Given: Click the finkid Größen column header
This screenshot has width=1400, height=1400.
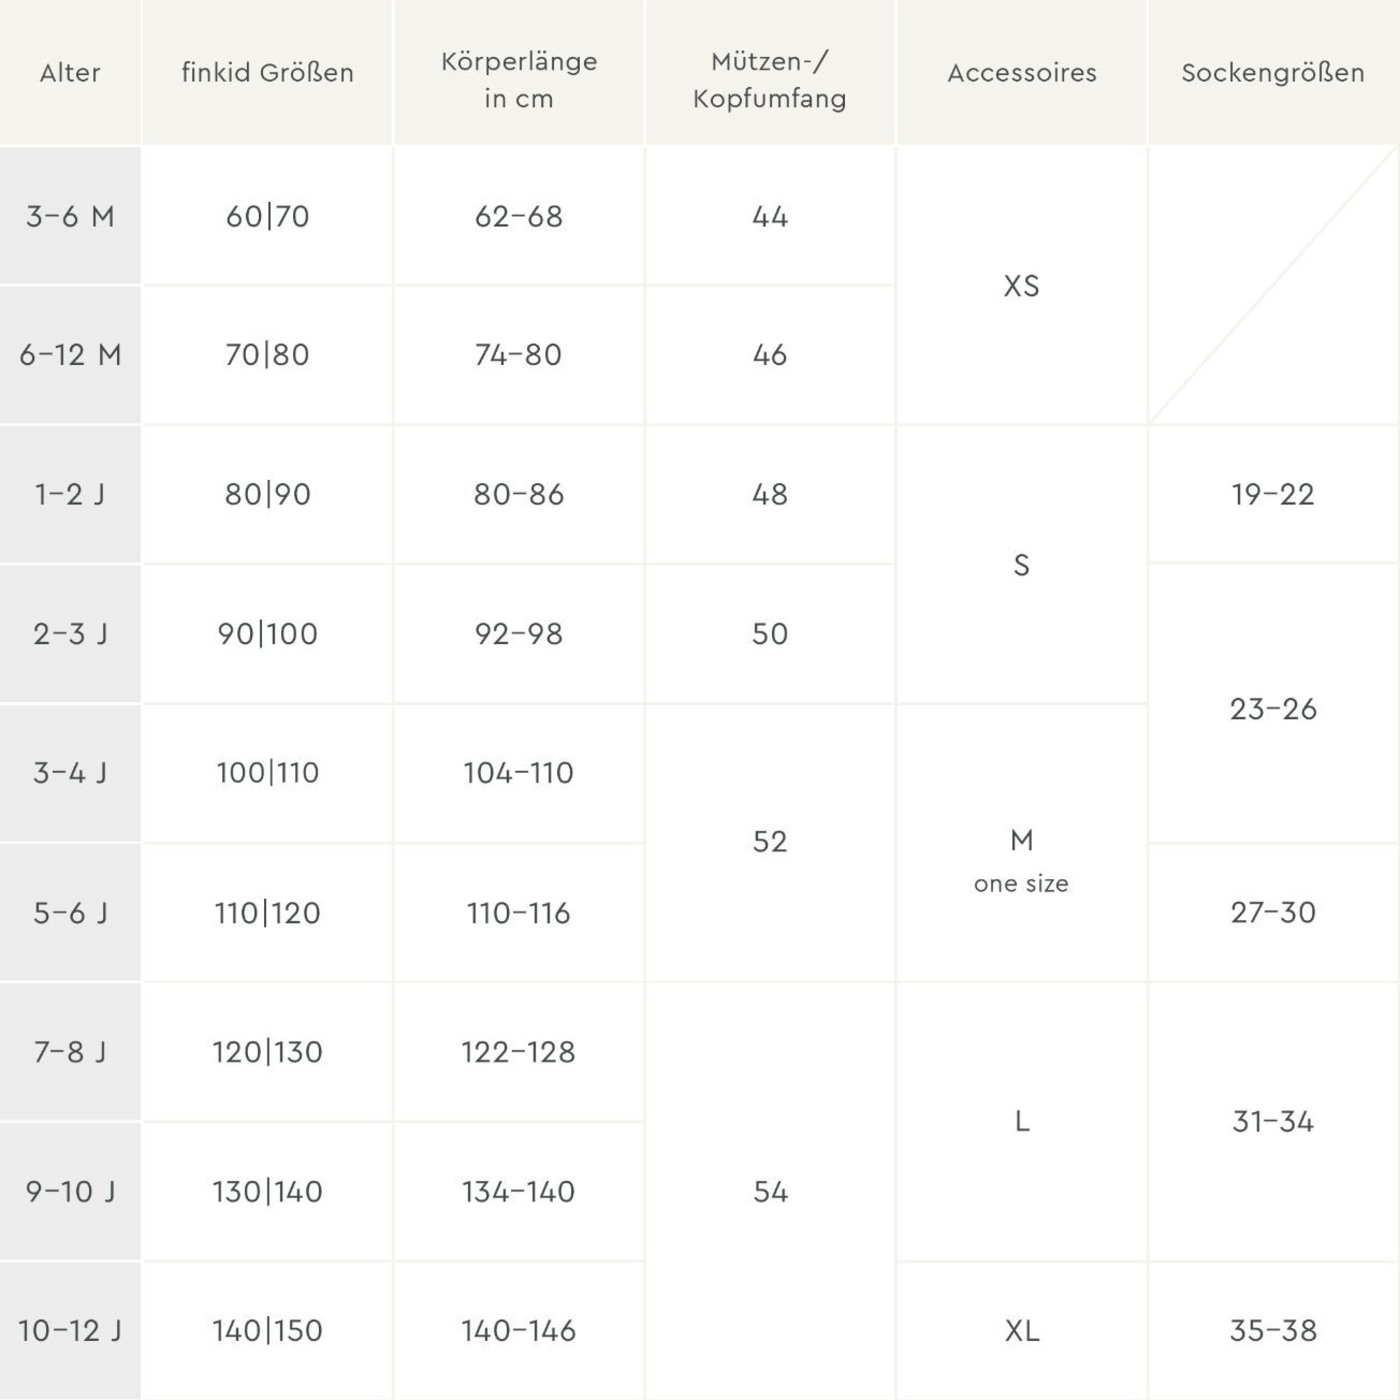Looking at the screenshot, I should [267, 73].
